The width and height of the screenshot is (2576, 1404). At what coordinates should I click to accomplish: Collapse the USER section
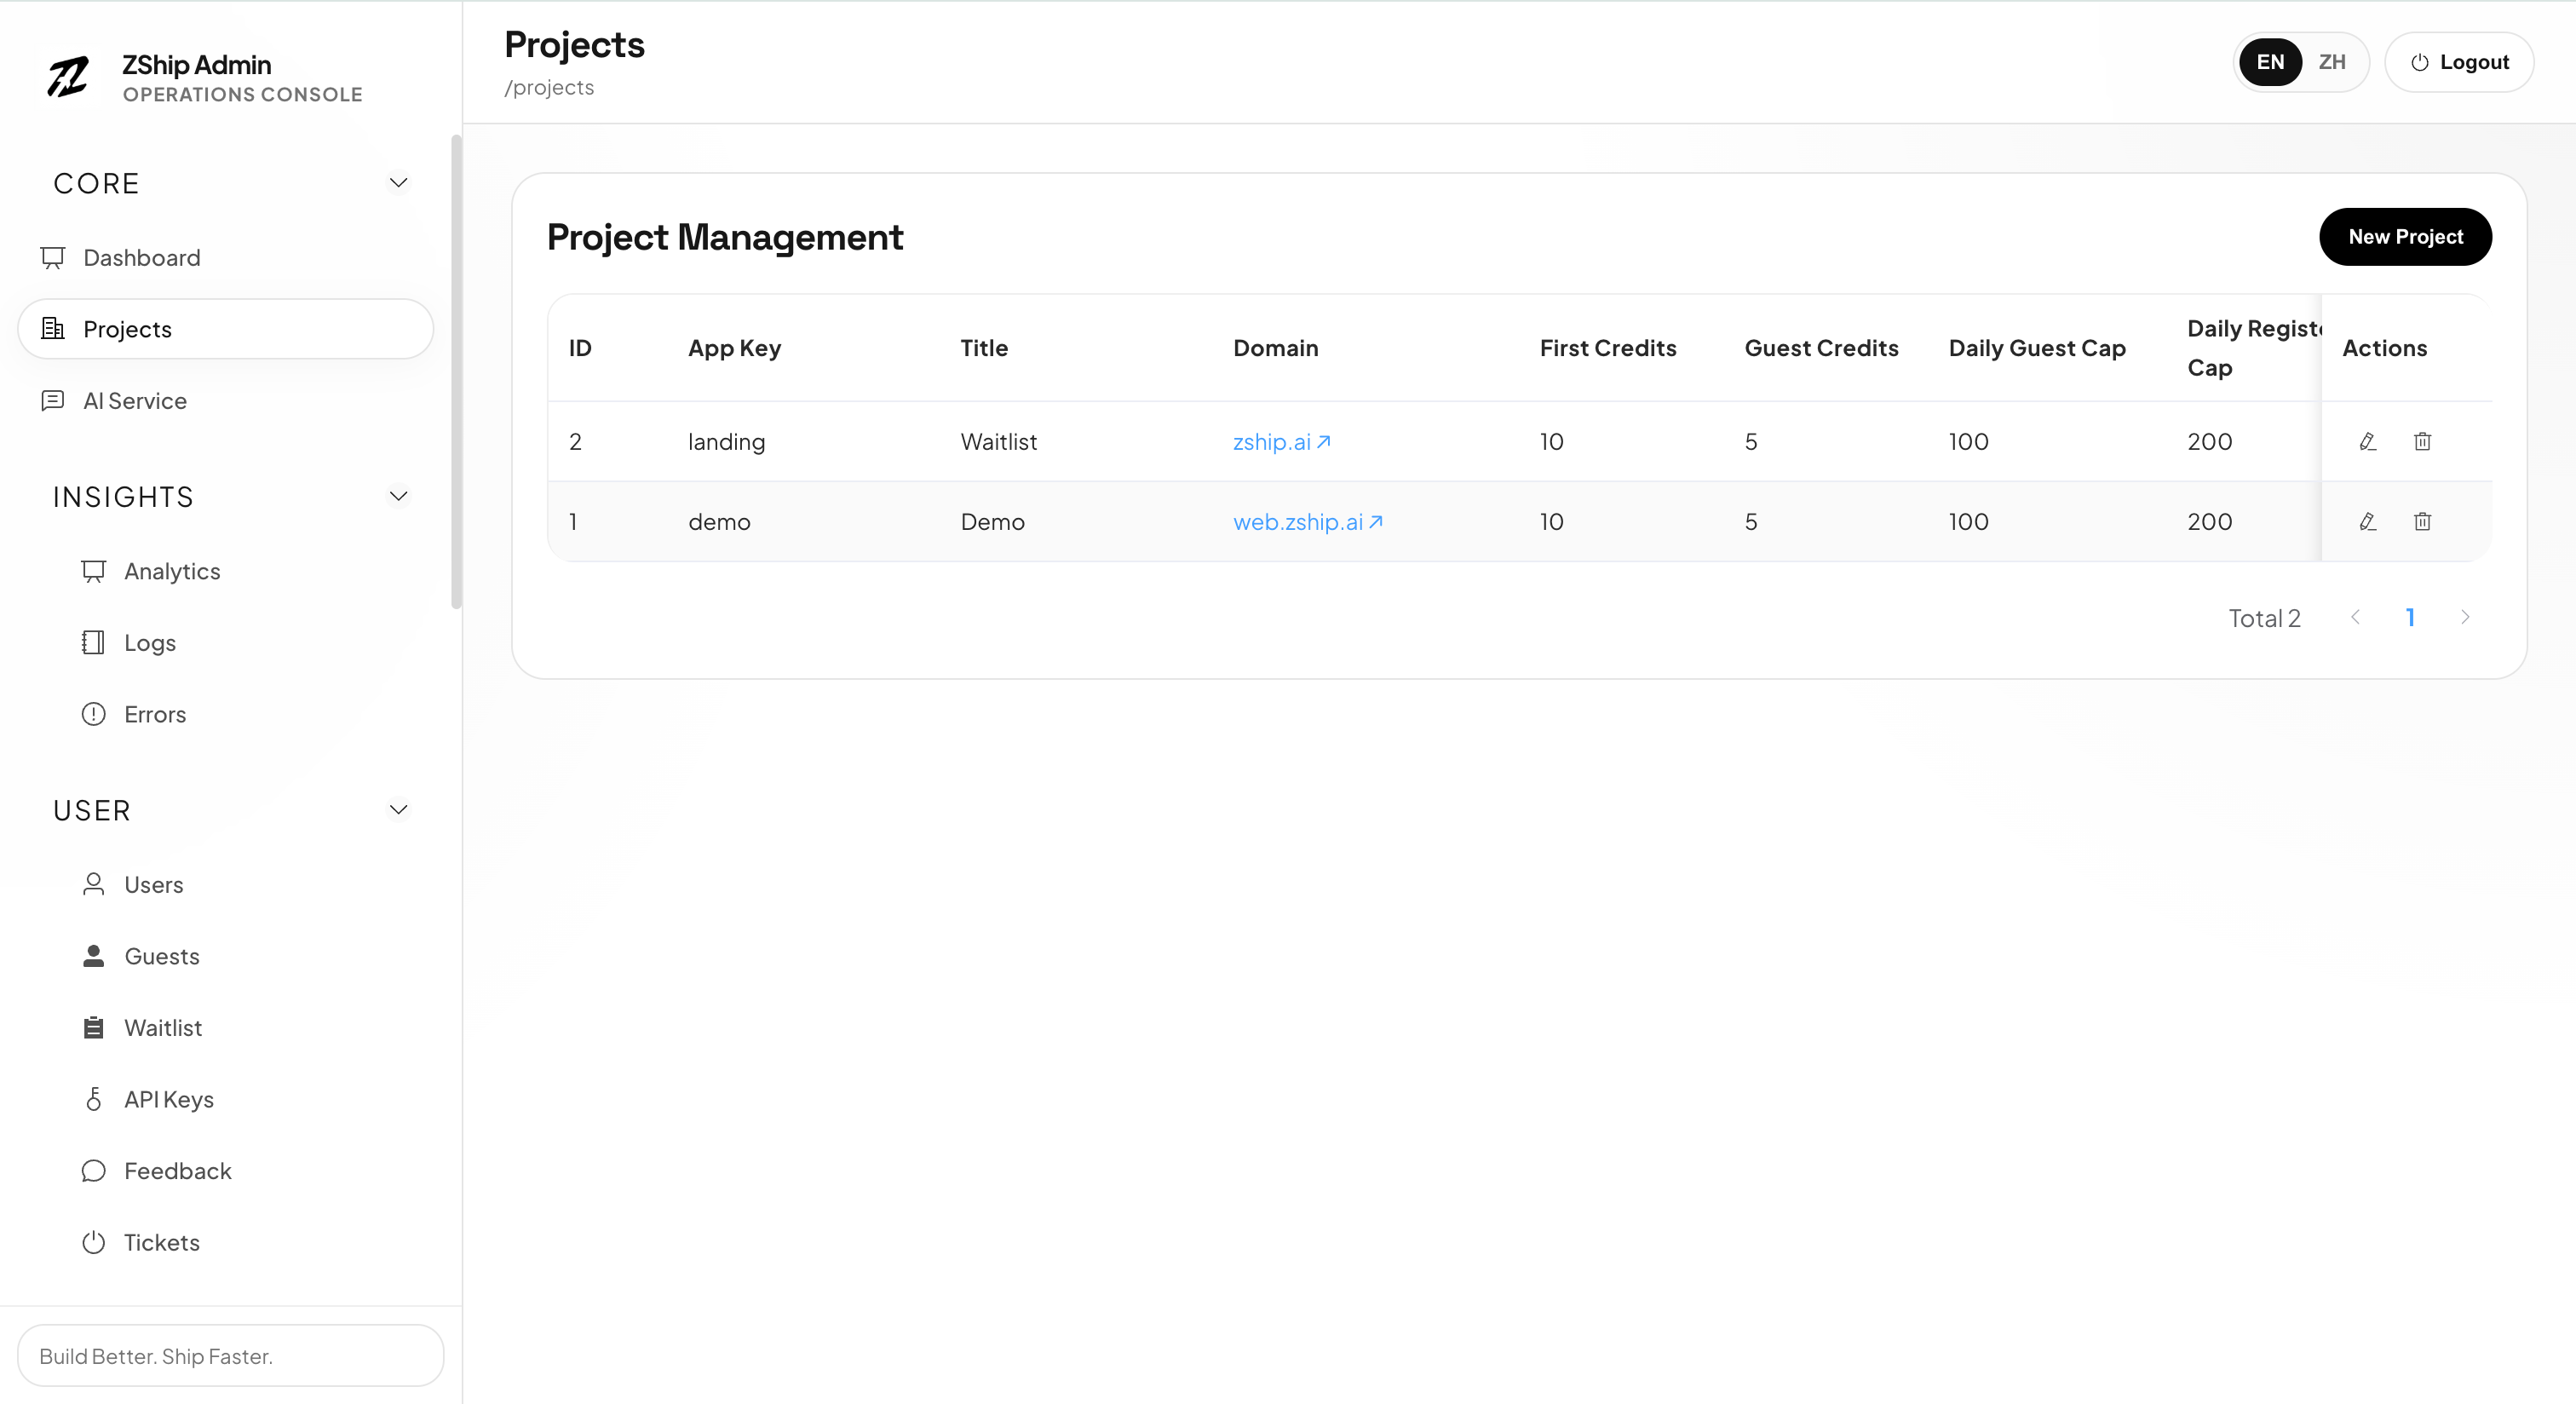point(398,810)
